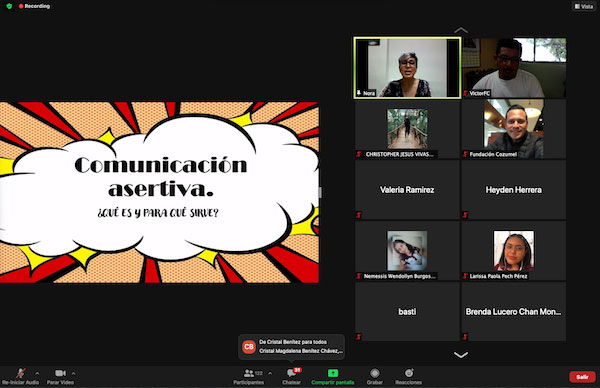Select Larissa Paola Pech Pérez tile

coord(514,251)
